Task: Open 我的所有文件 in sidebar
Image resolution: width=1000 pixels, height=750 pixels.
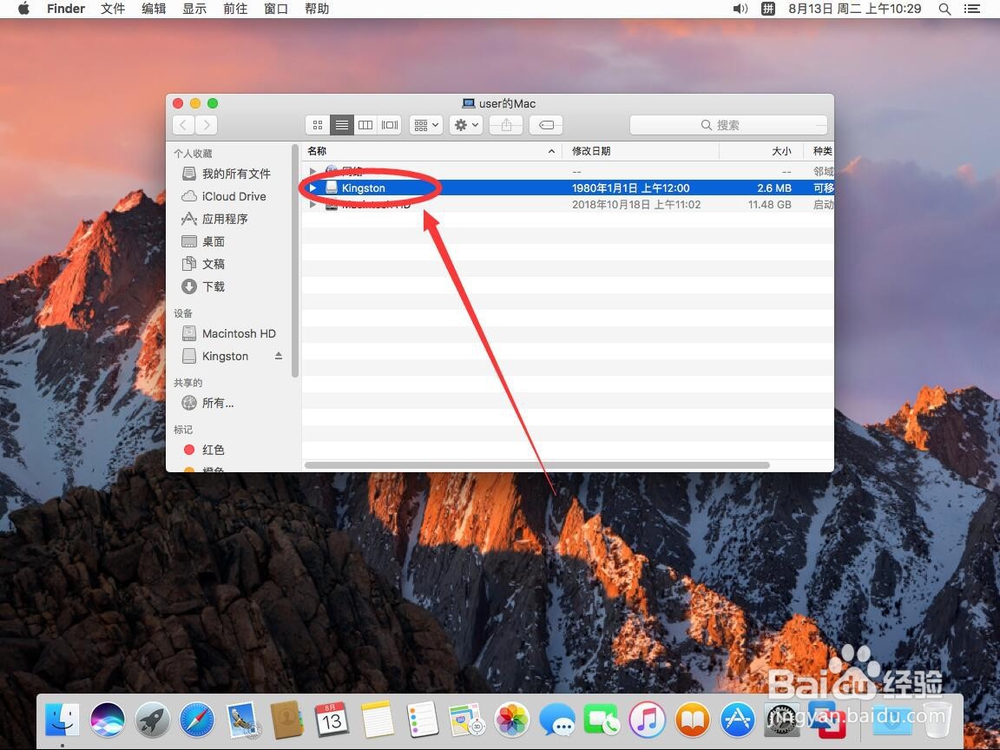Action: tap(226, 173)
